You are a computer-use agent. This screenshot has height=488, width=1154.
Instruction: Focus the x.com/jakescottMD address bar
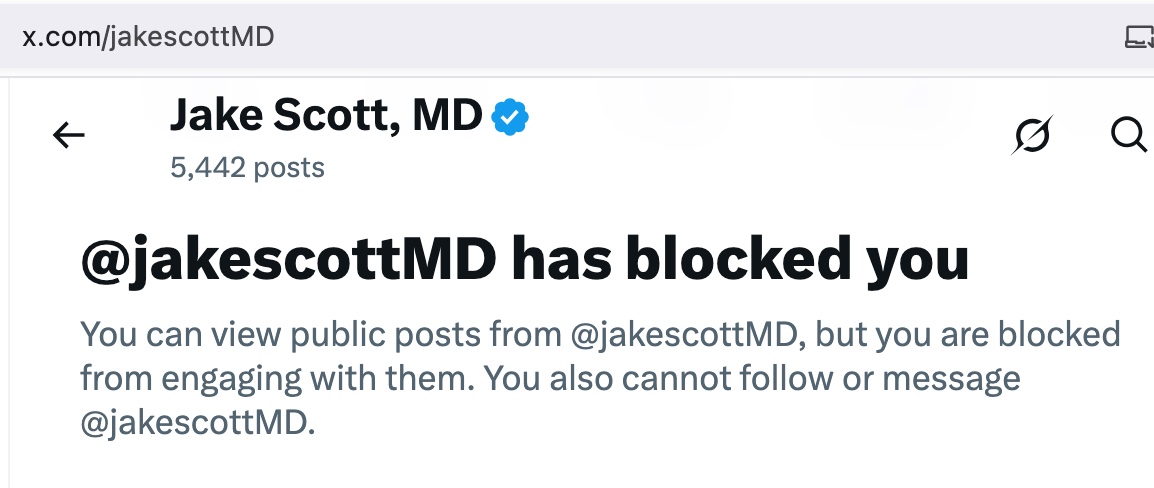(400, 38)
